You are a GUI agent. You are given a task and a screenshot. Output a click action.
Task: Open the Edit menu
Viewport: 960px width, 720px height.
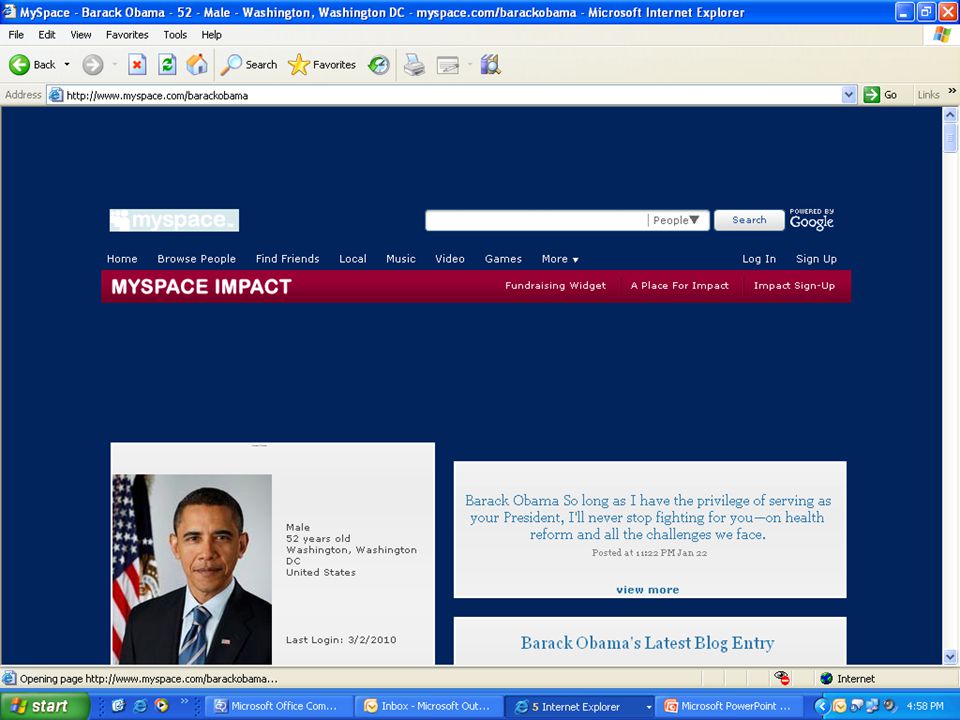(47, 35)
